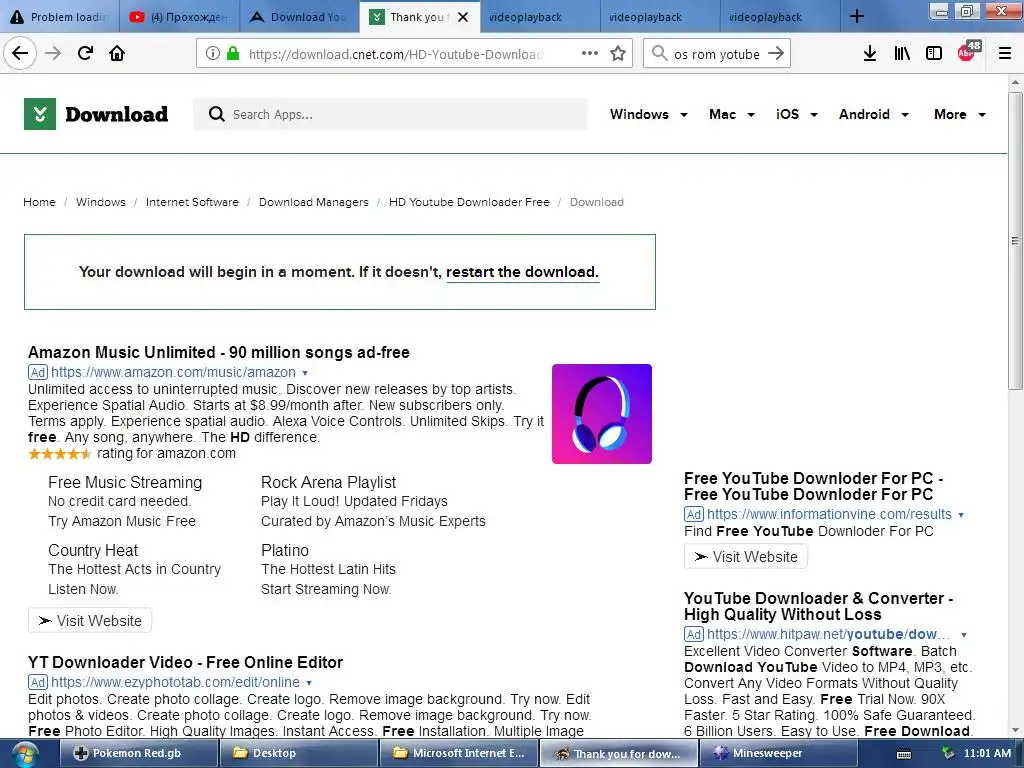Submit search with arrow in search box

[x=776, y=54]
